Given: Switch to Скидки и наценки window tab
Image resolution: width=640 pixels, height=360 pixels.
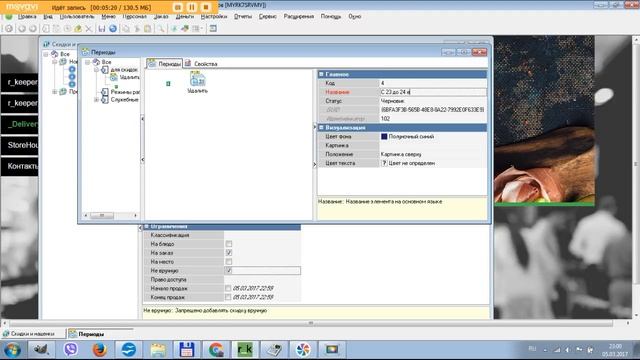Looking at the screenshot, I should tap(33, 334).
